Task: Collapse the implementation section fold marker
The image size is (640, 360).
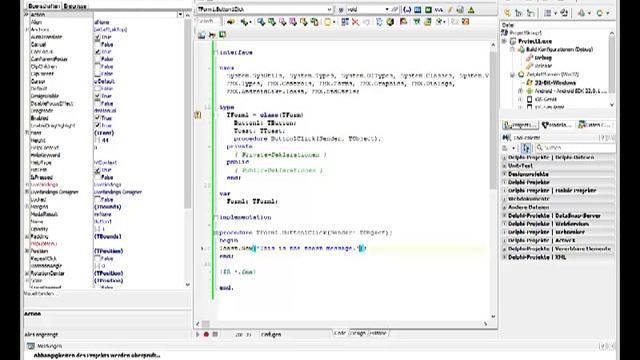Action: tap(216, 217)
